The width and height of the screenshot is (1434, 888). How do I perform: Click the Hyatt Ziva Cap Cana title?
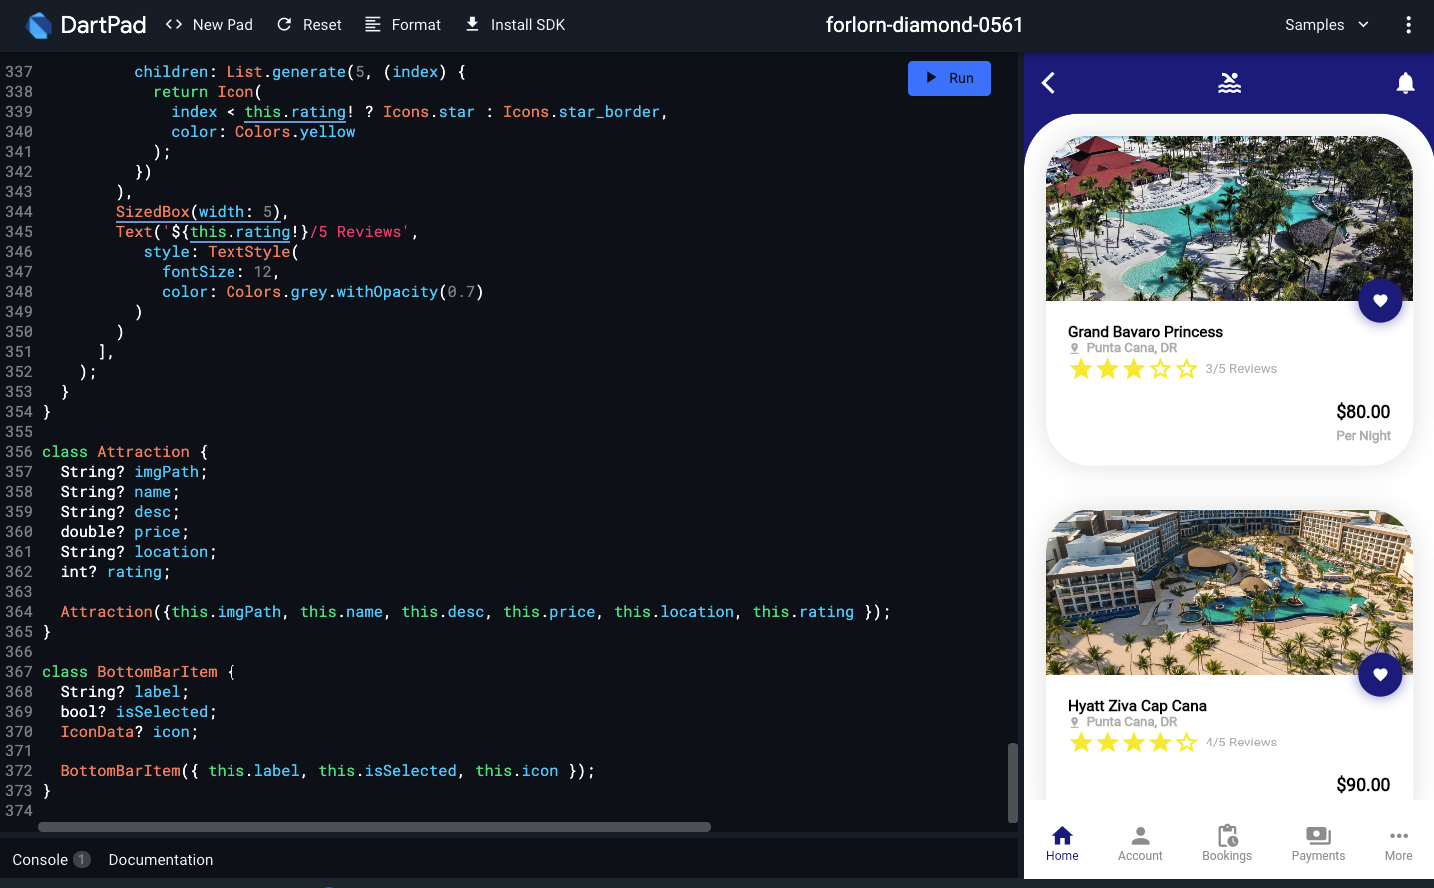1137,706
